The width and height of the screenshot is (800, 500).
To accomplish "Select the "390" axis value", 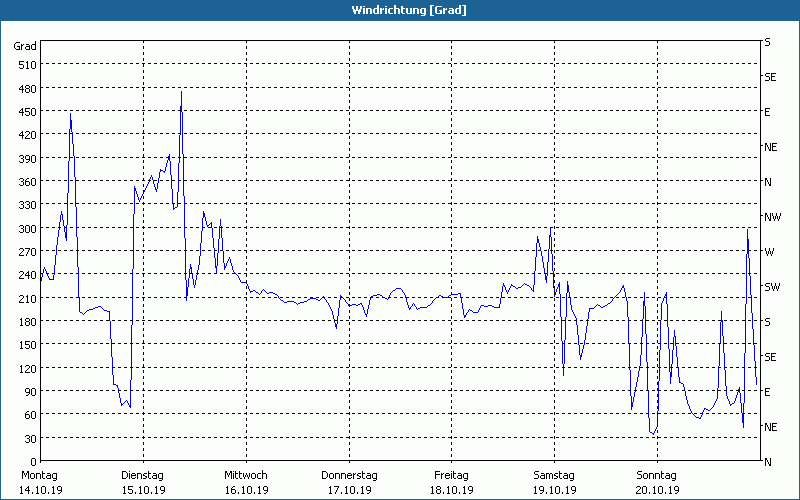I will point(27,159).
